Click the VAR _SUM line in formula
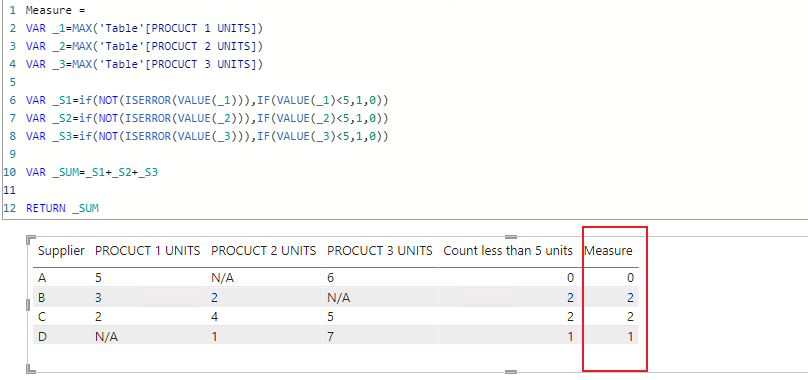The width and height of the screenshot is (808, 380). click(92, 173)
